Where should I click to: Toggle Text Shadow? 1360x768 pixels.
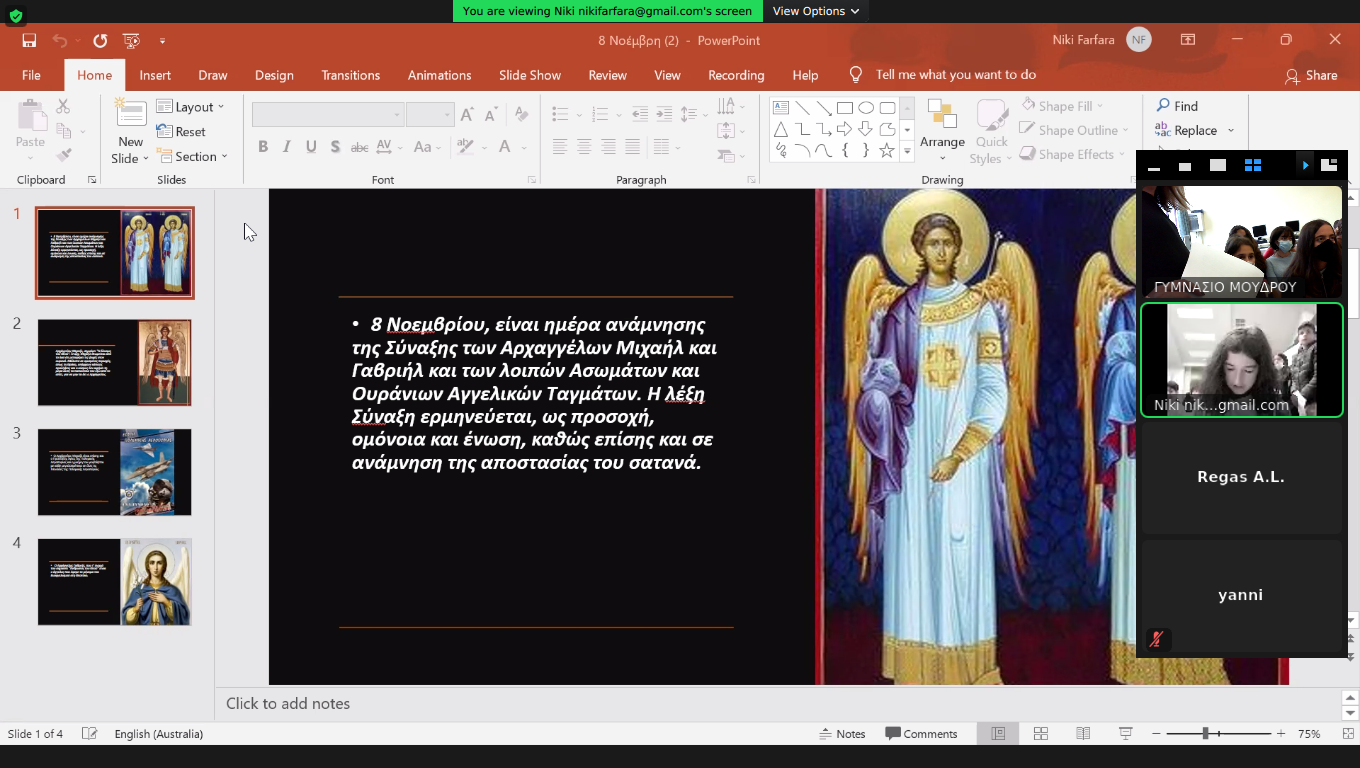(336, 147)
